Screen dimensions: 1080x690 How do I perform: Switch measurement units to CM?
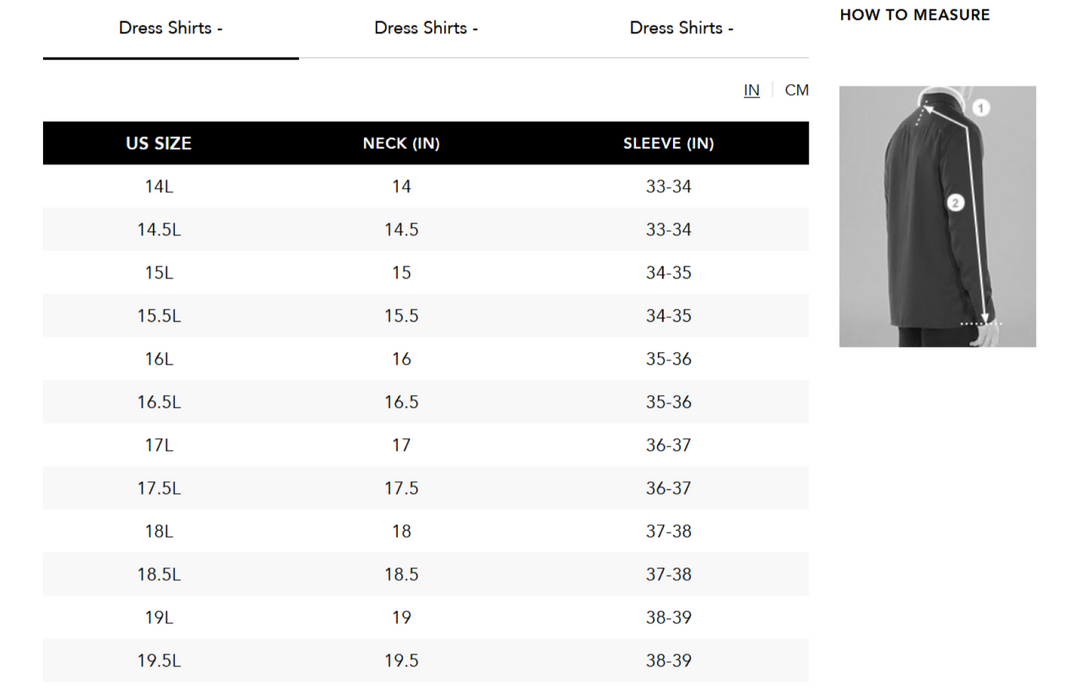click(796, 90)
